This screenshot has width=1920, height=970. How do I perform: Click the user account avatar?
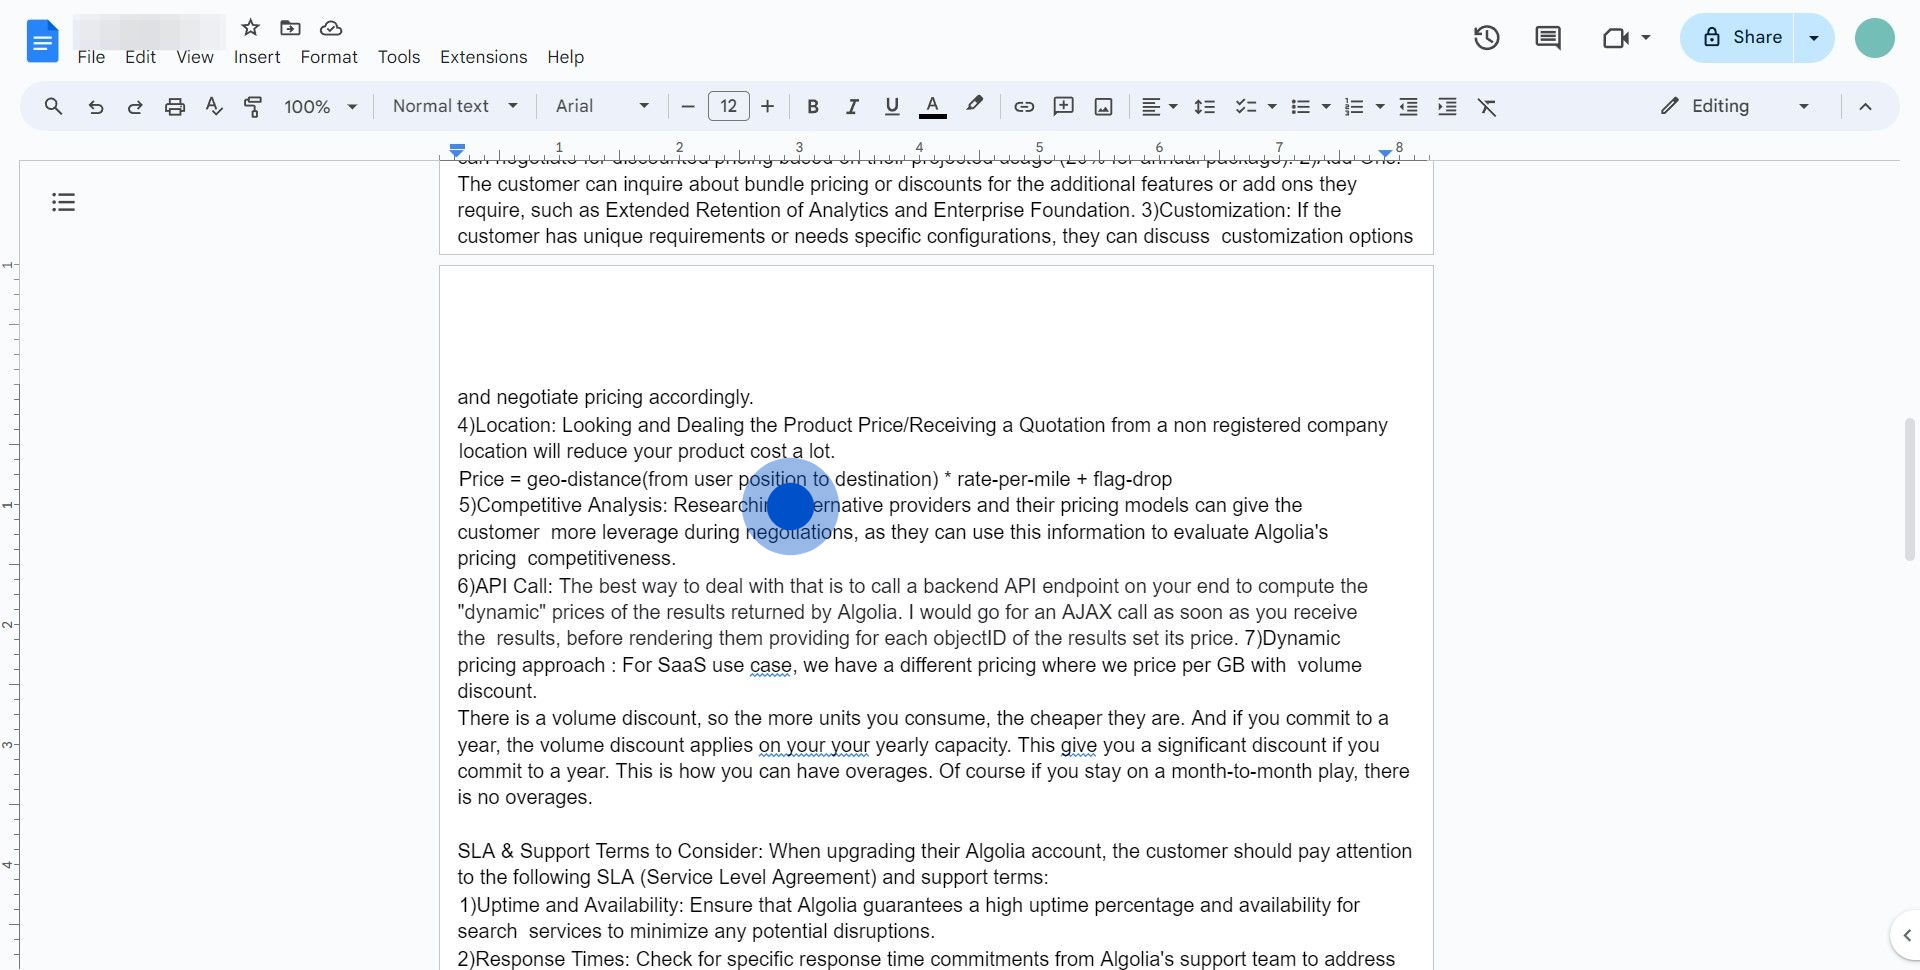pos(1875,38)
